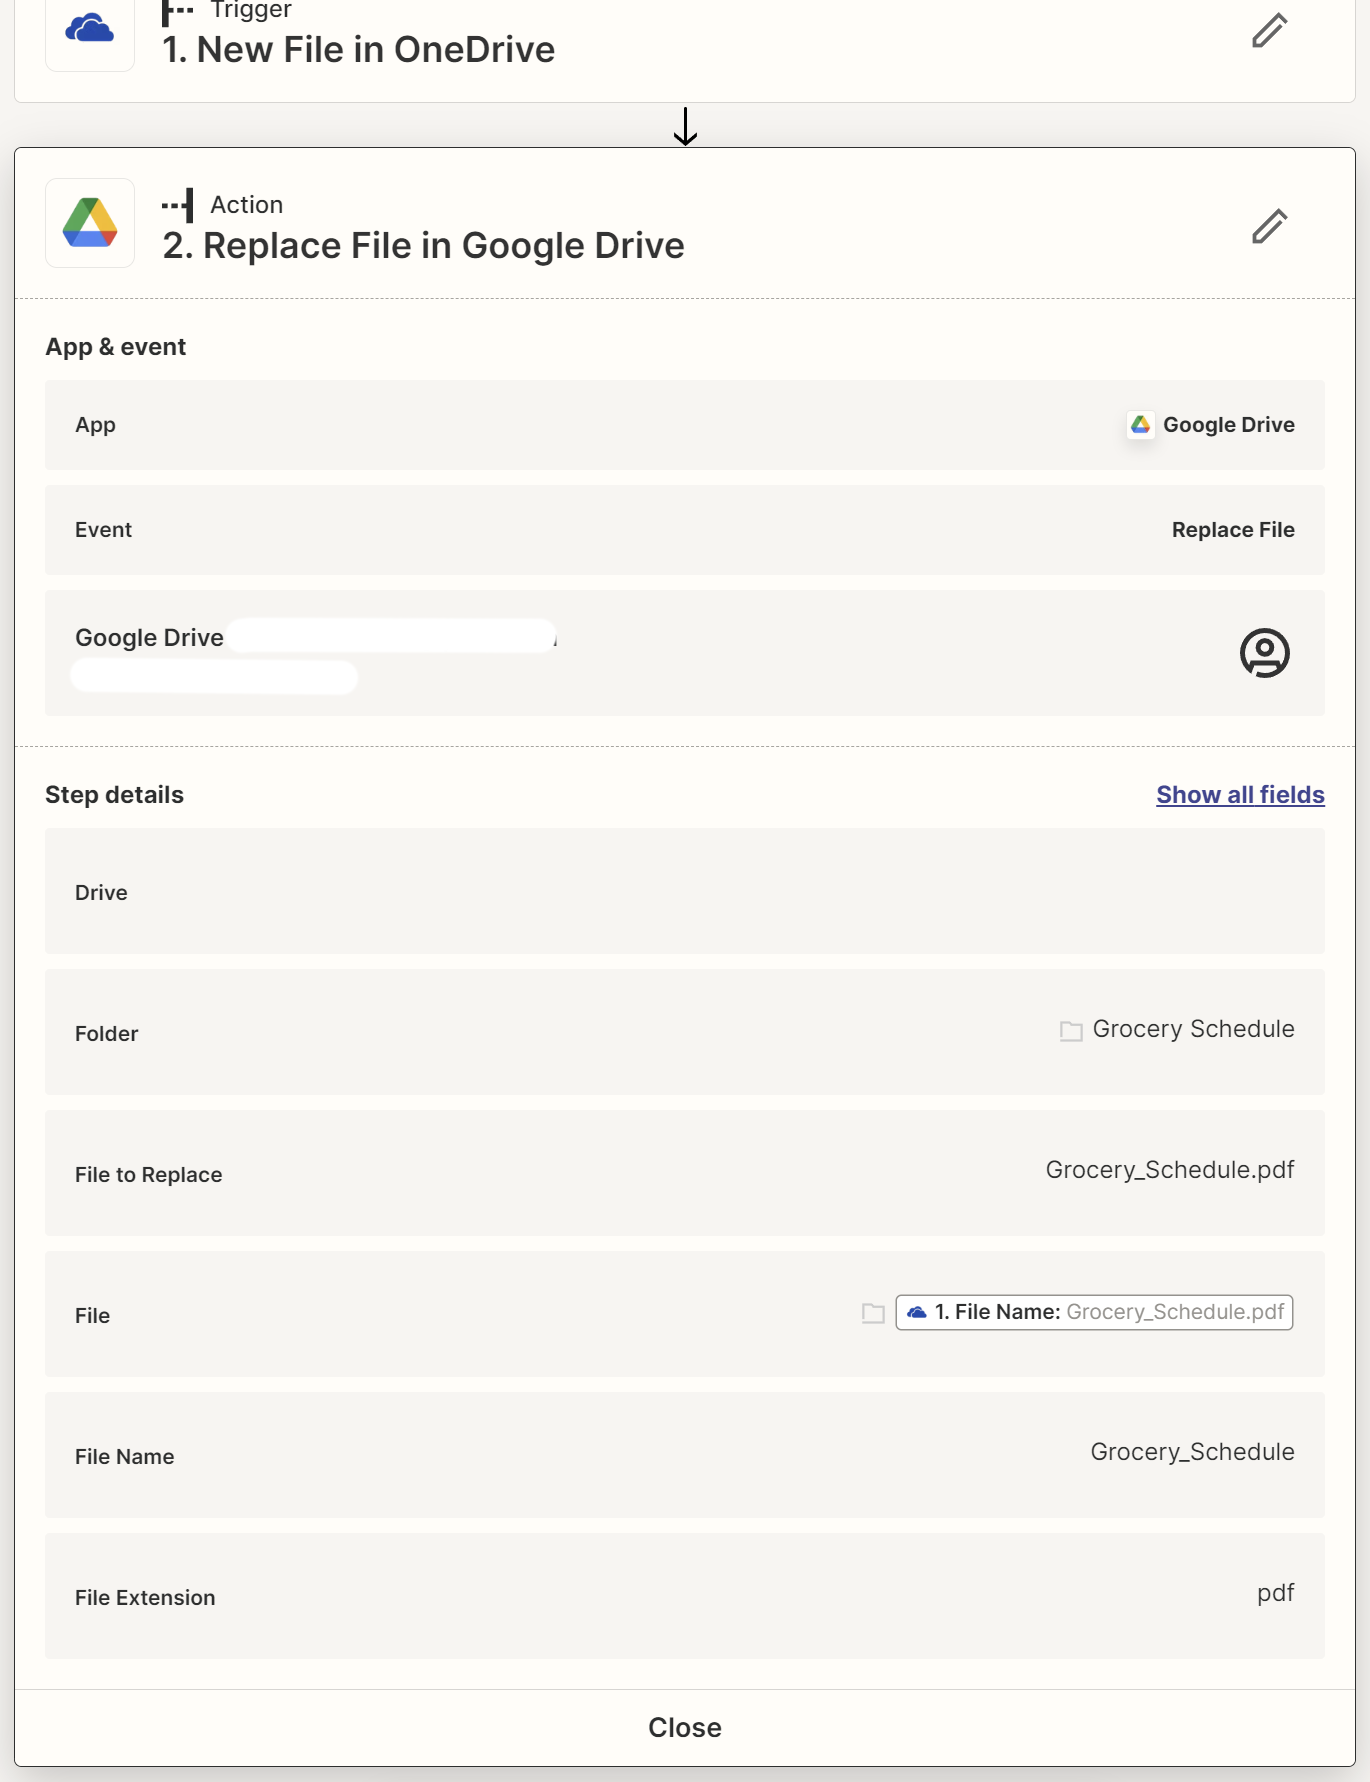Edit the New File in OneDrive trigger

pos(1269,30)
